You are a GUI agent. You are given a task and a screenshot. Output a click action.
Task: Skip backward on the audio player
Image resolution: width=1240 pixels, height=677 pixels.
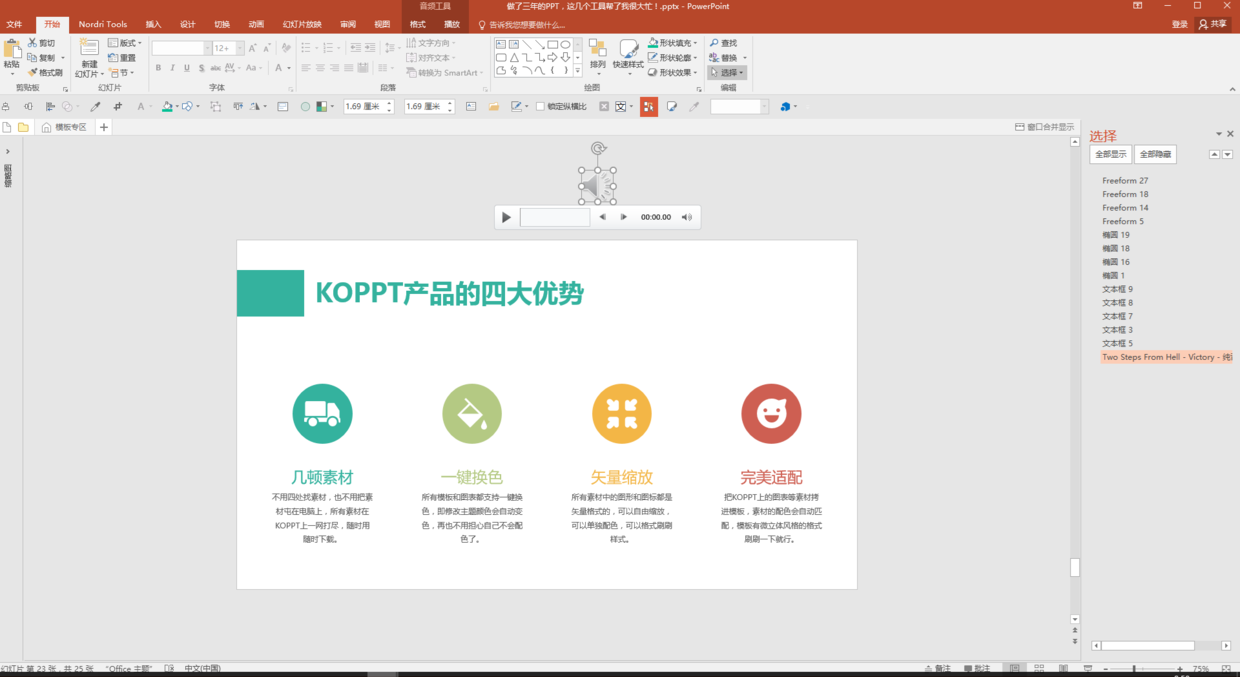click(x=602, y=217)
